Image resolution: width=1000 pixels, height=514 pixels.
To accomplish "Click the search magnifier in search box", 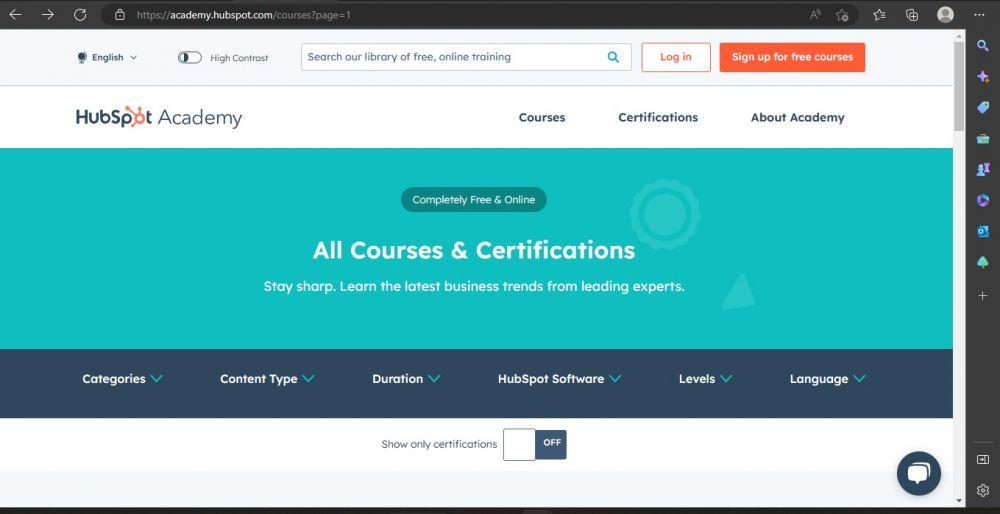I will pyautogui.click(x=613, y=57).
